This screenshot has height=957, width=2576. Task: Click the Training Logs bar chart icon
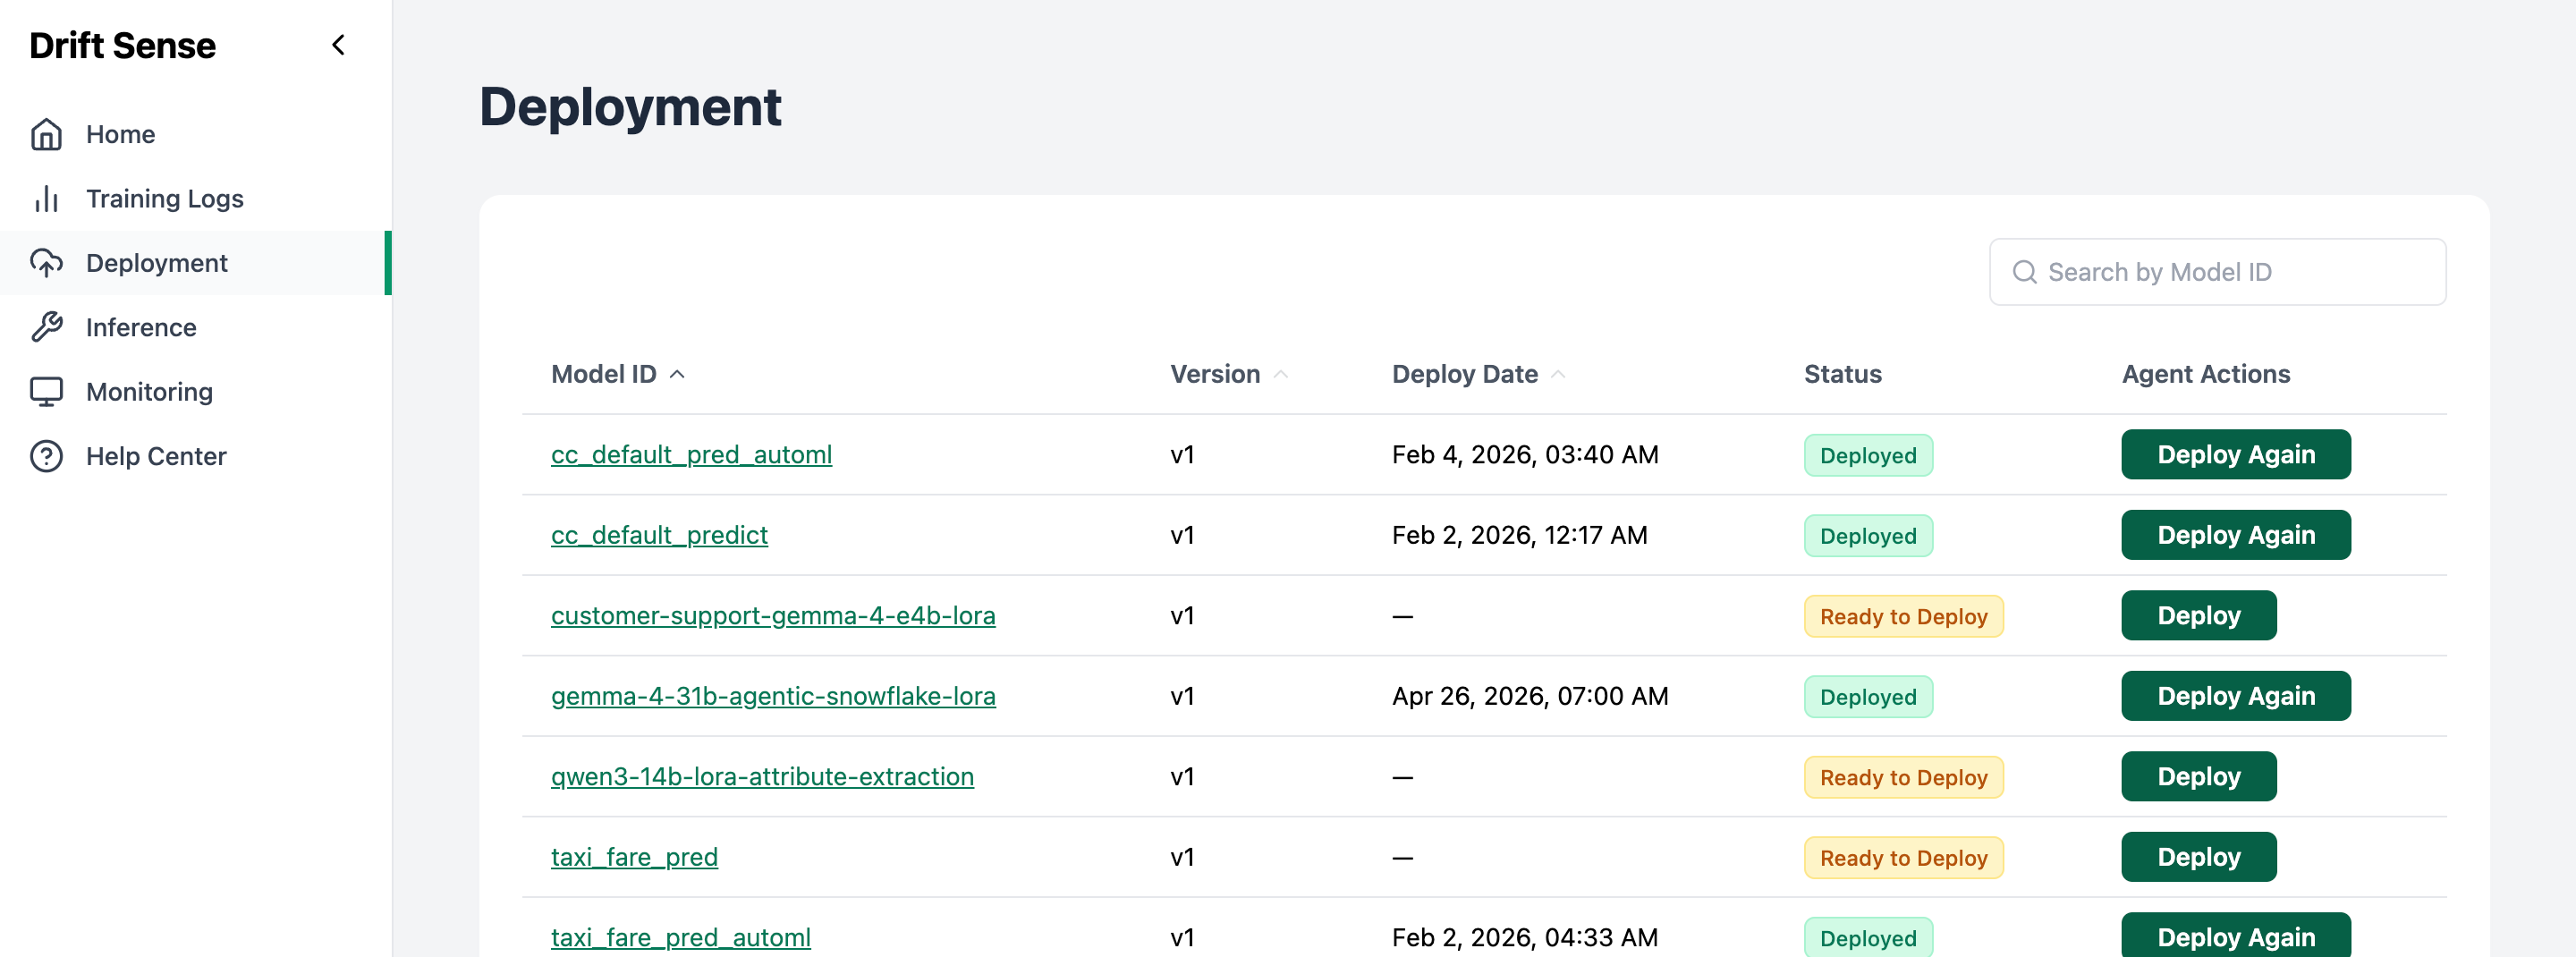tap(46, 198)
